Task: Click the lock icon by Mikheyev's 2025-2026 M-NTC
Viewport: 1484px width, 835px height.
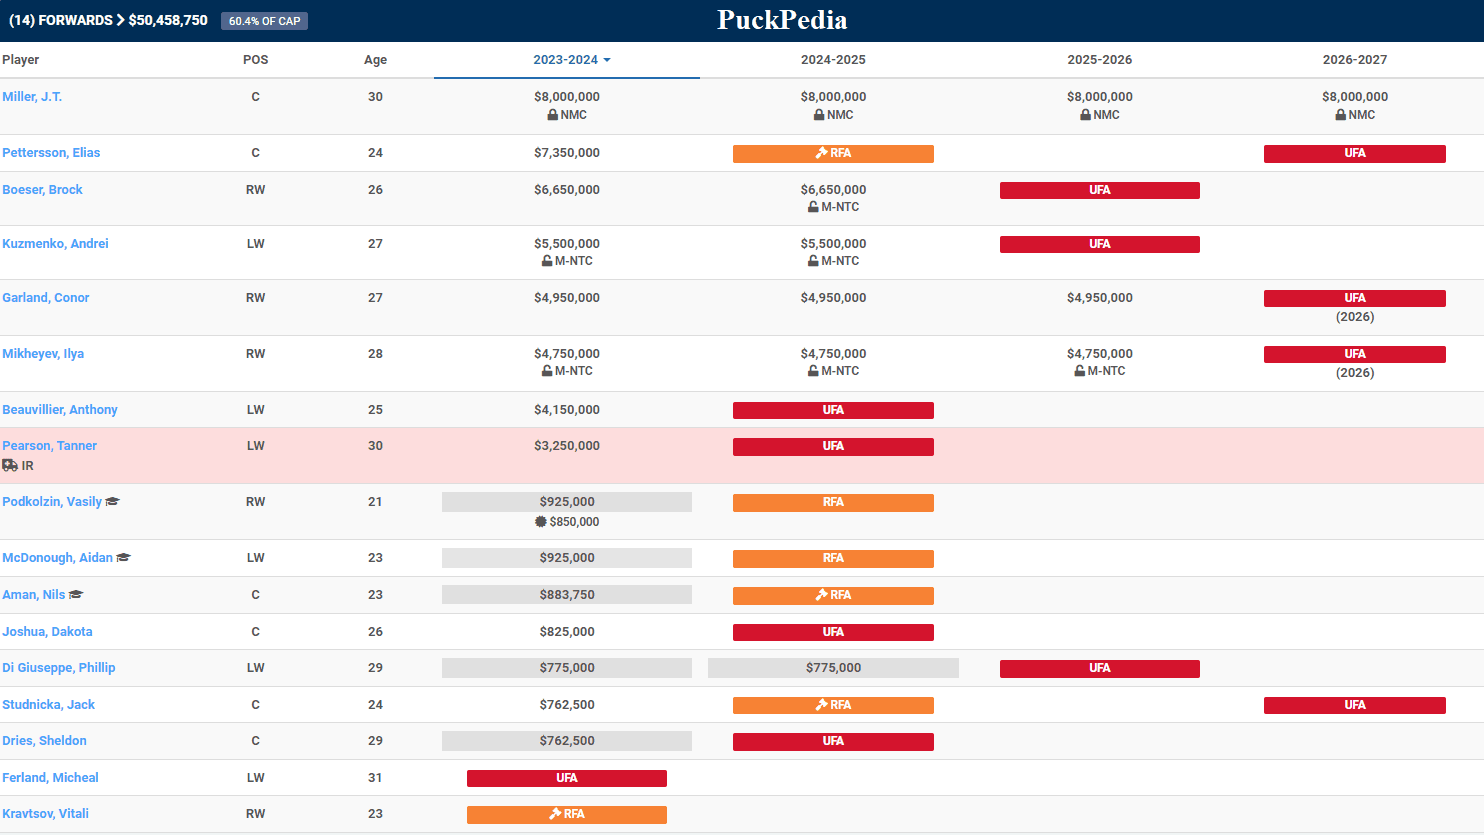Action: click(x=1080, y=371)
